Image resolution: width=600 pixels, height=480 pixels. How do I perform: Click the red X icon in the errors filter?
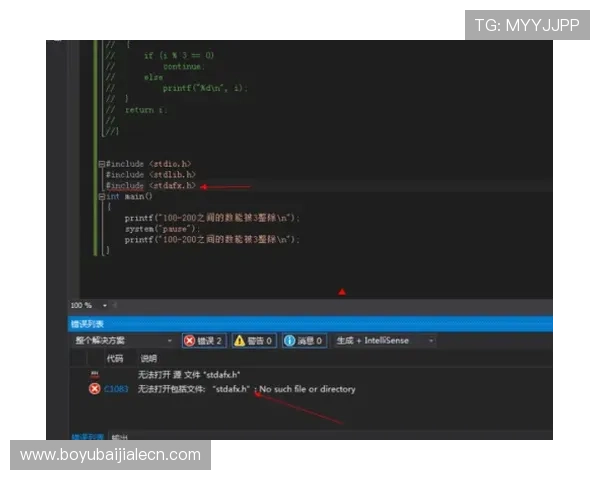tap(189, 341)
